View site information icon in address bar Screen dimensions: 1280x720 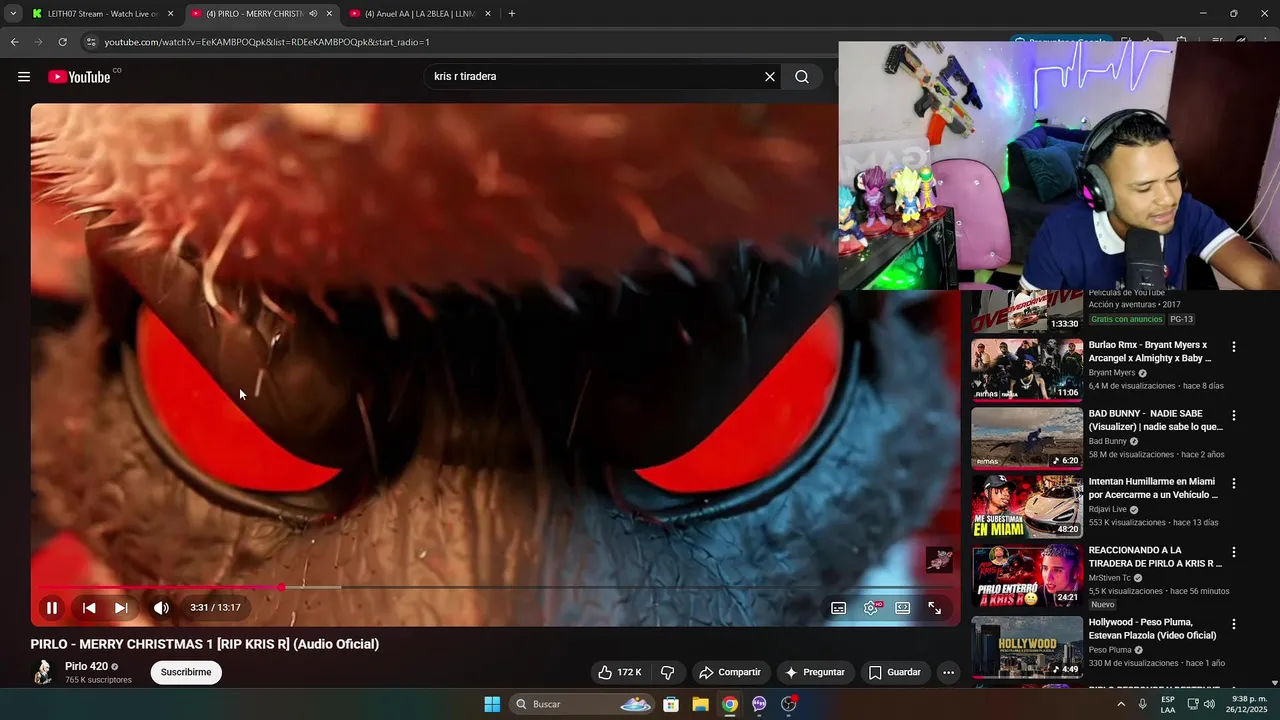click(91, 42)
